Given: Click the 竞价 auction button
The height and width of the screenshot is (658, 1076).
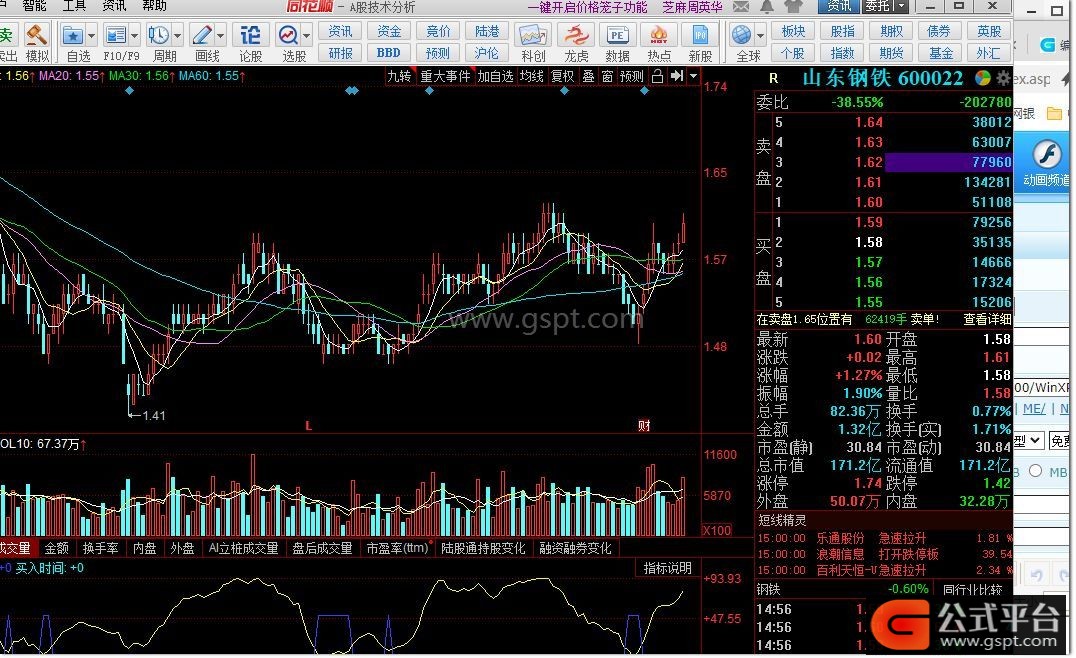Looking at the screenshot, I should pyautogui.click(x=438, y=31).
